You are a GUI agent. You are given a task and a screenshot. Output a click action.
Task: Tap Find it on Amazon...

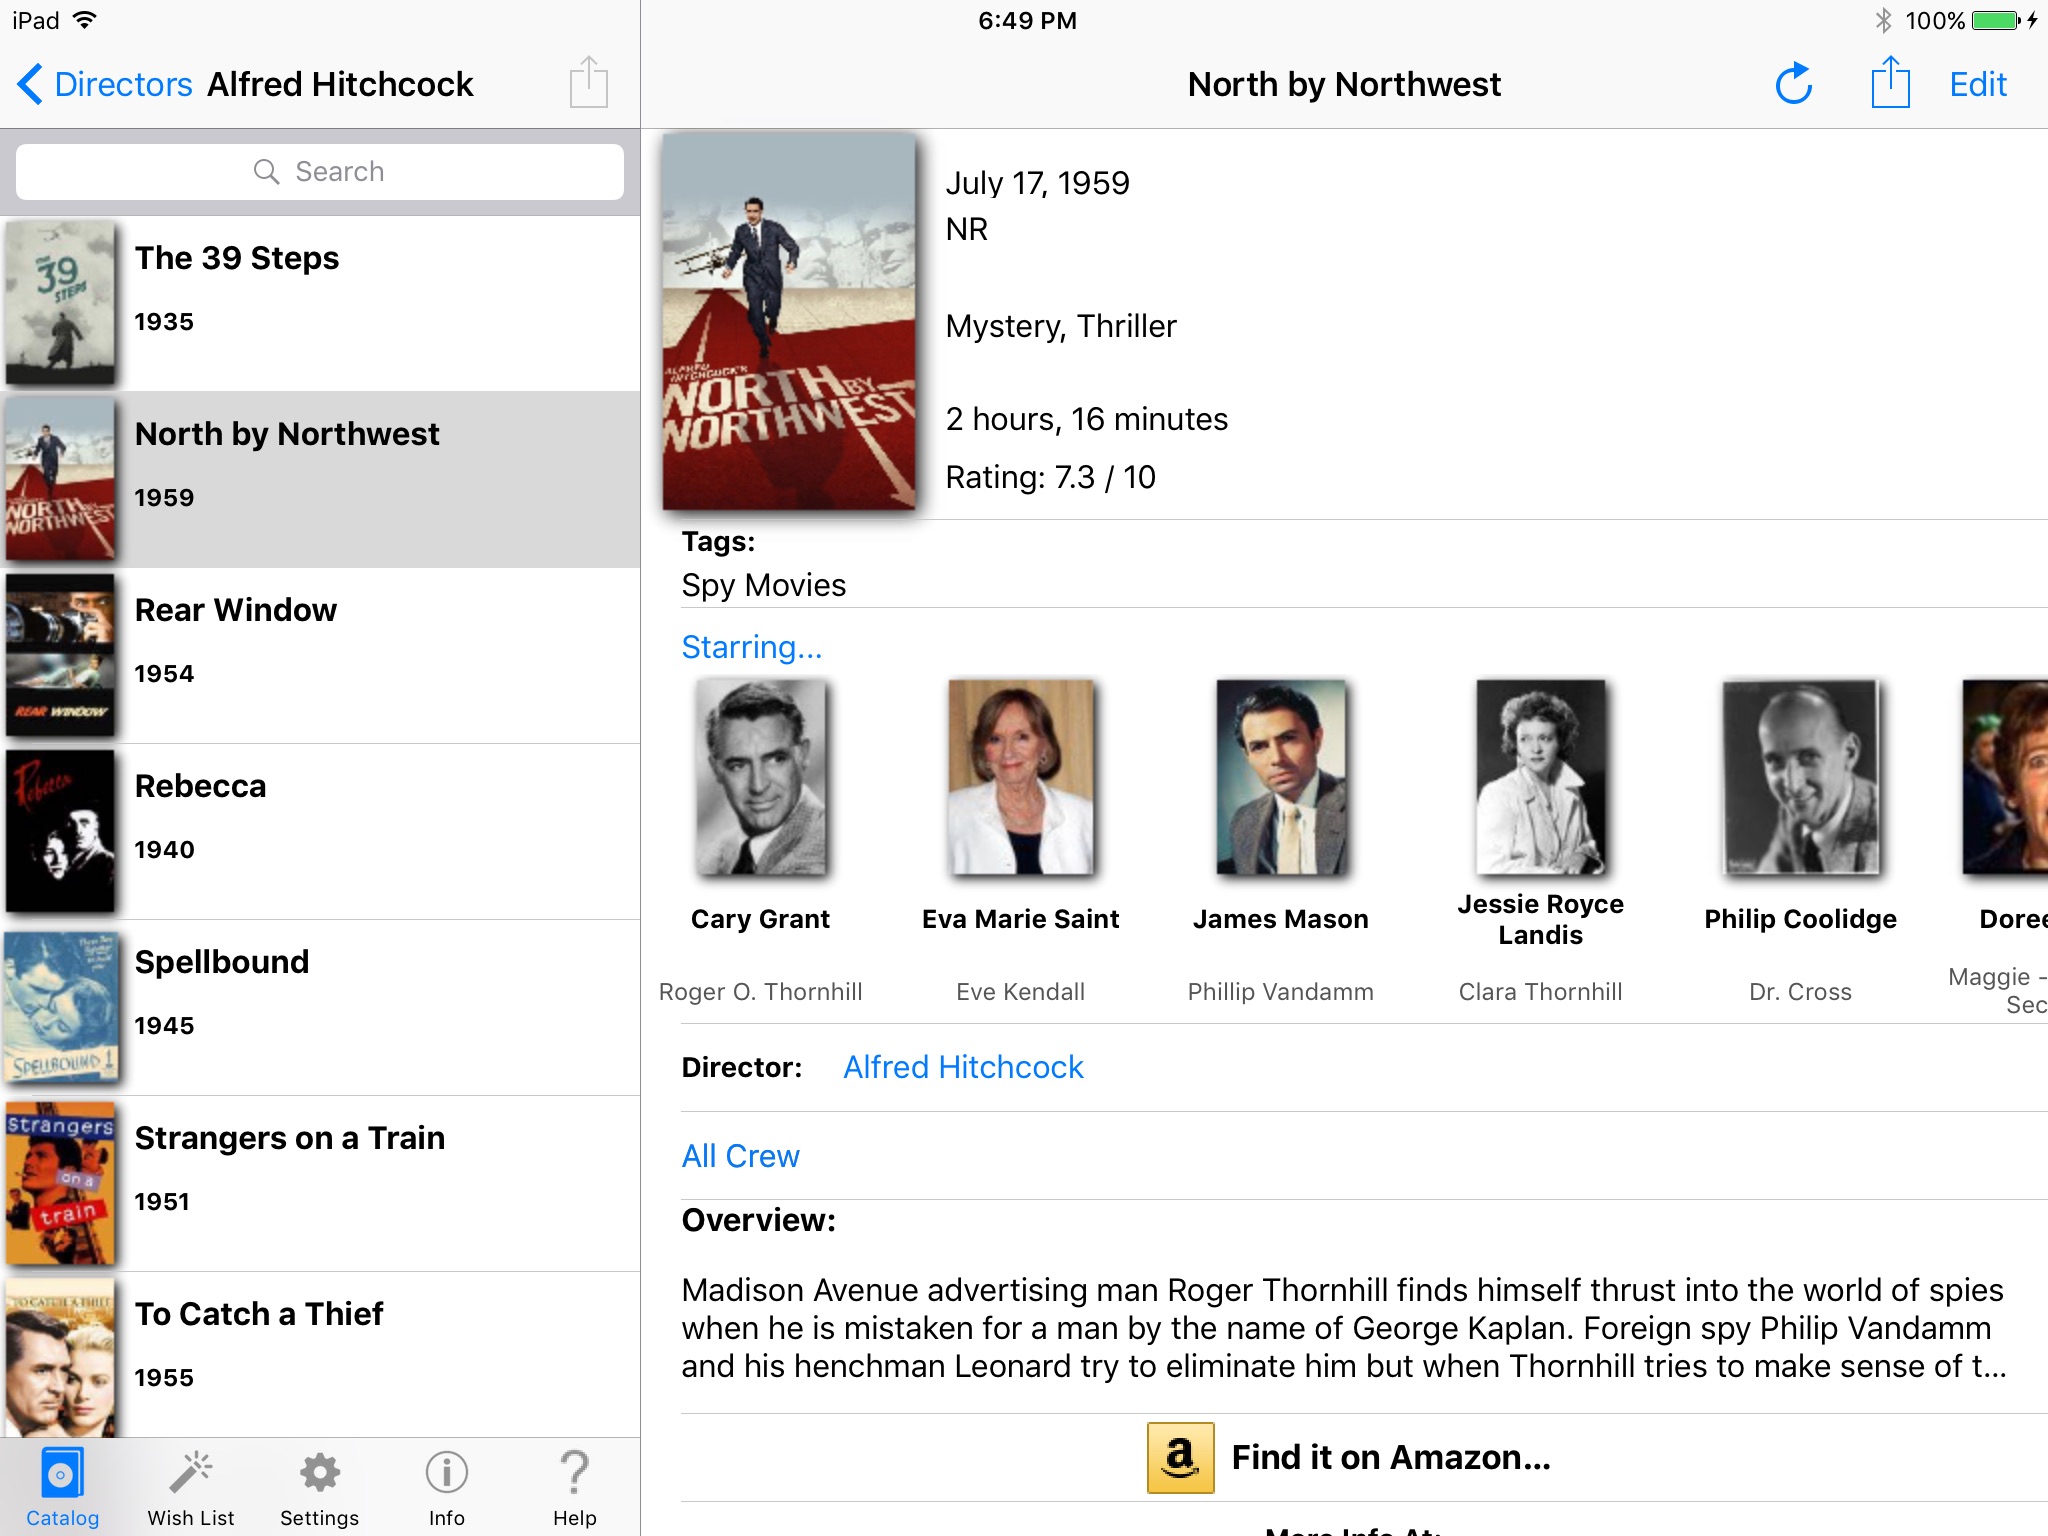click(x=1391, y=1458)
